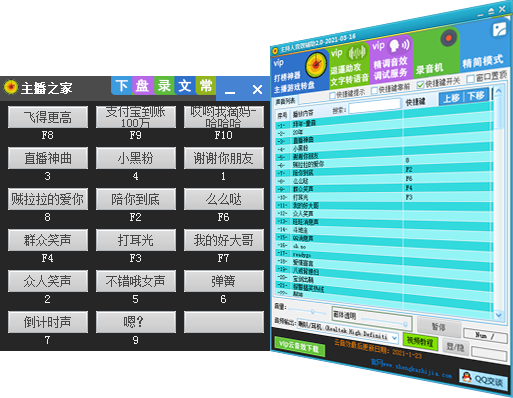Click the 主播之家 logo icon in the compact window
Viewport: 513px width, 398px height.
point(11,87)
